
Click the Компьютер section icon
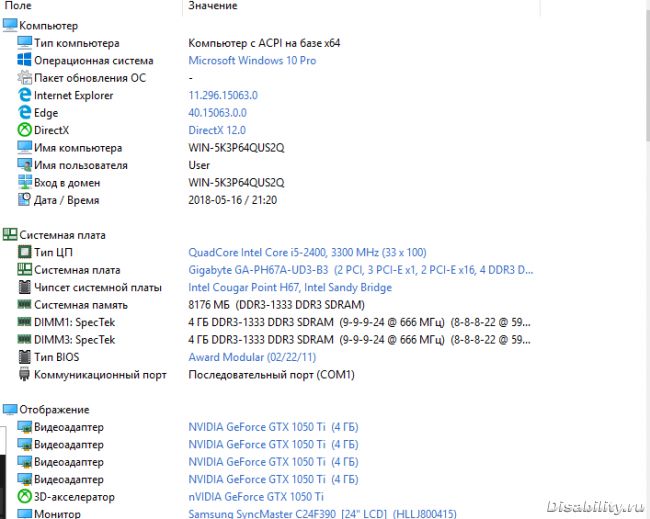click(x=10, y=25)
